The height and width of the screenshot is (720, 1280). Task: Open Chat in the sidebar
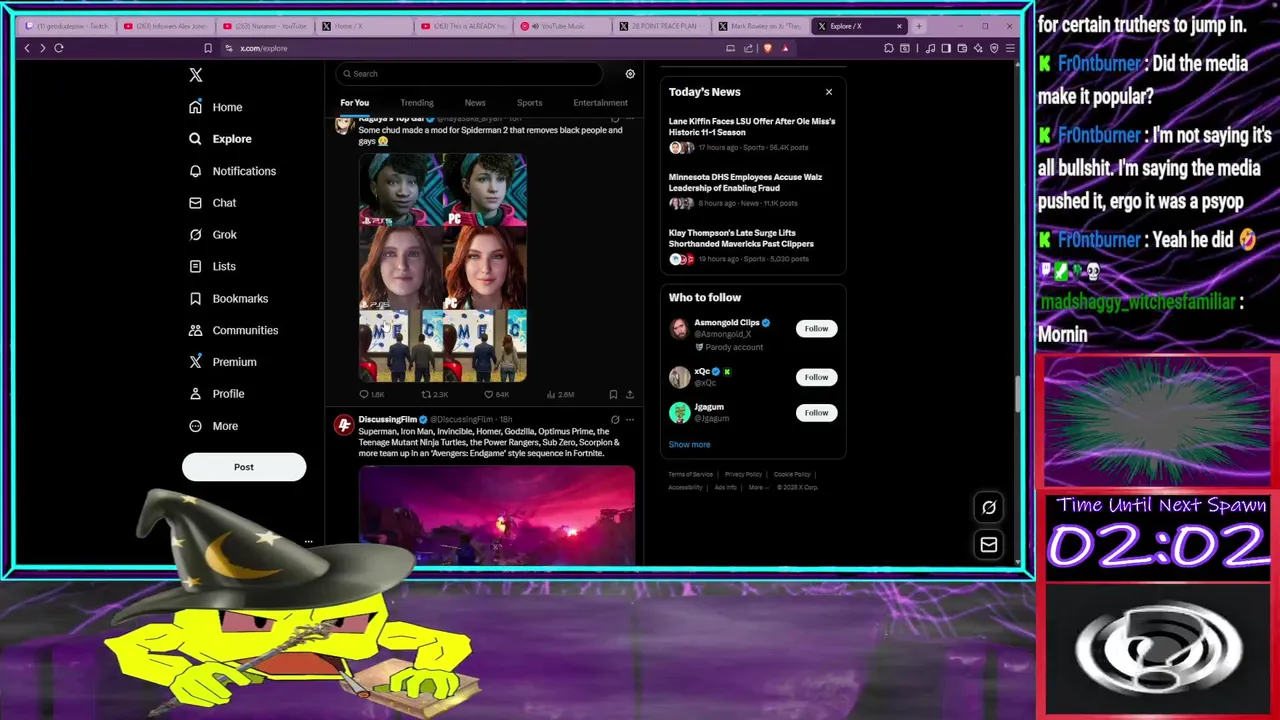tap(212, 203)
